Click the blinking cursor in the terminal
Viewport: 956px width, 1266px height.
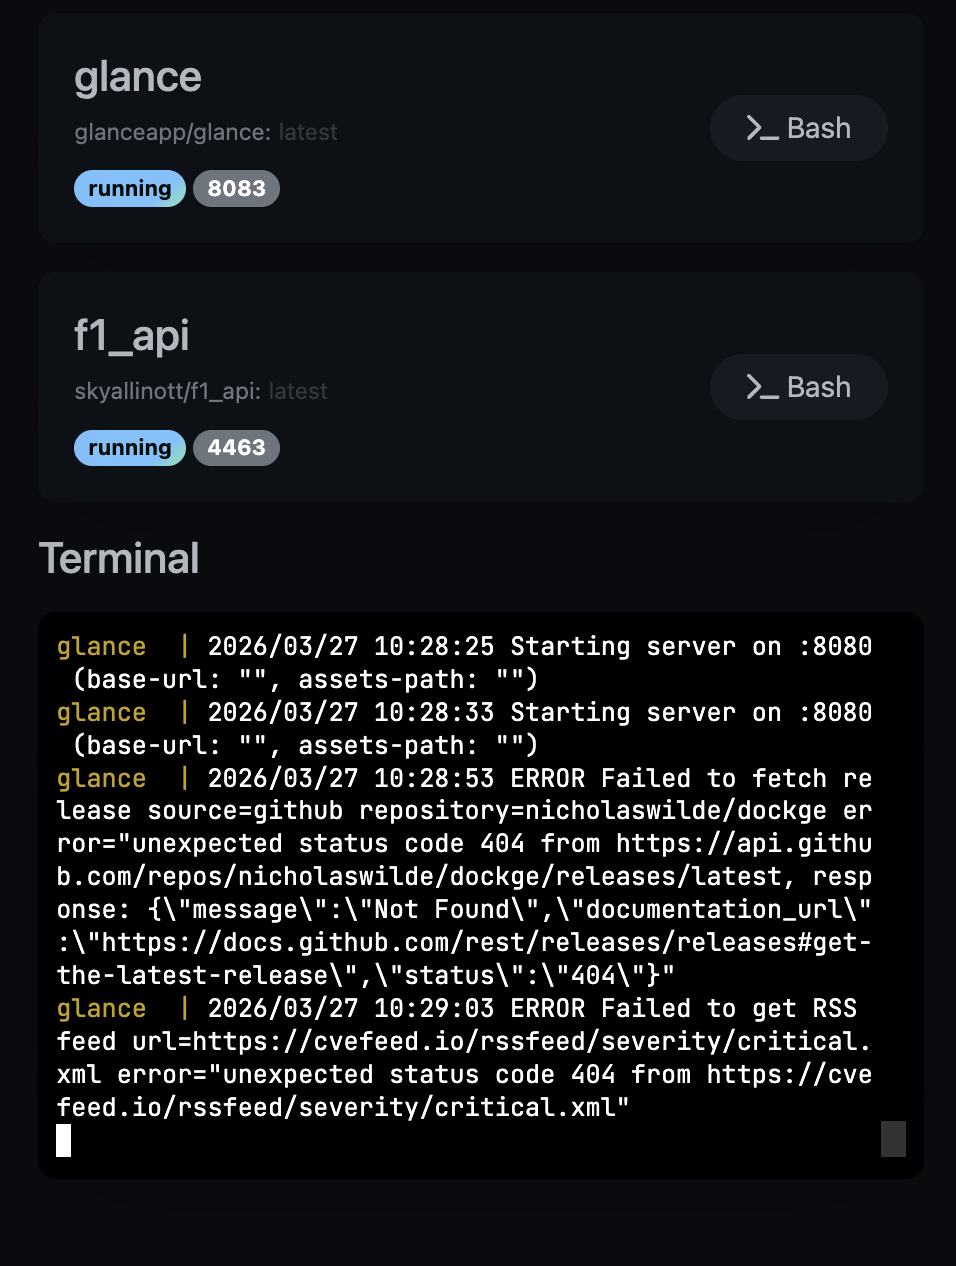(x=62, y=1141)
